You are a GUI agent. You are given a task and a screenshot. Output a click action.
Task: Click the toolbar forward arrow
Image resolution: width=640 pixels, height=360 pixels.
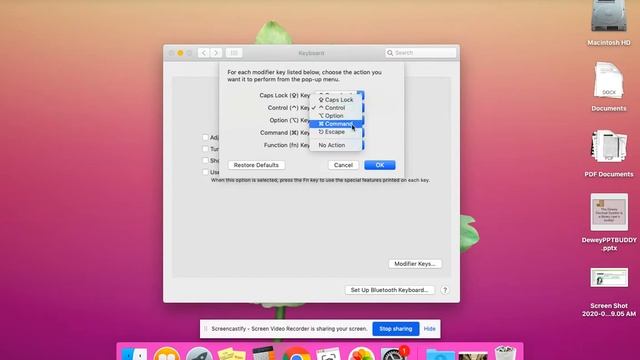point(216,53)
